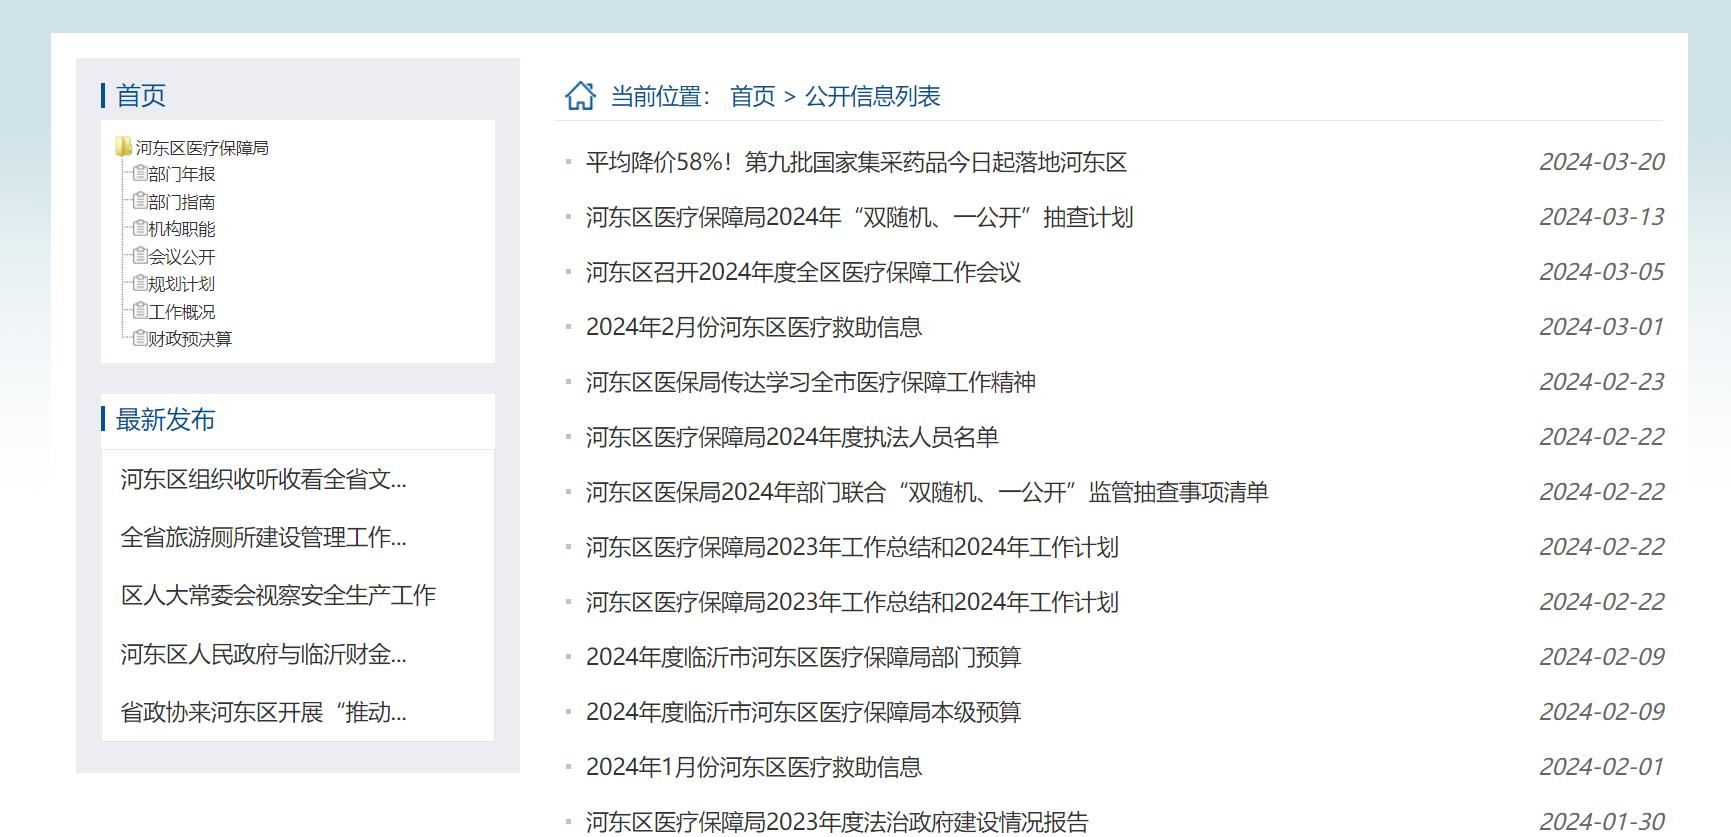This screenshot has width=1731, height=837.
Task: Open 部门年报 in the tree
Action: pyautogui.click(x=181, y=174)
